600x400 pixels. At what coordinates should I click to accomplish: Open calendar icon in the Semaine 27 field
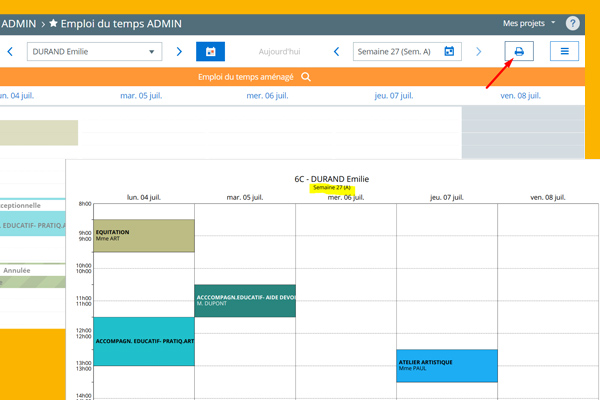pyautogui.click(x=449, y=51)
